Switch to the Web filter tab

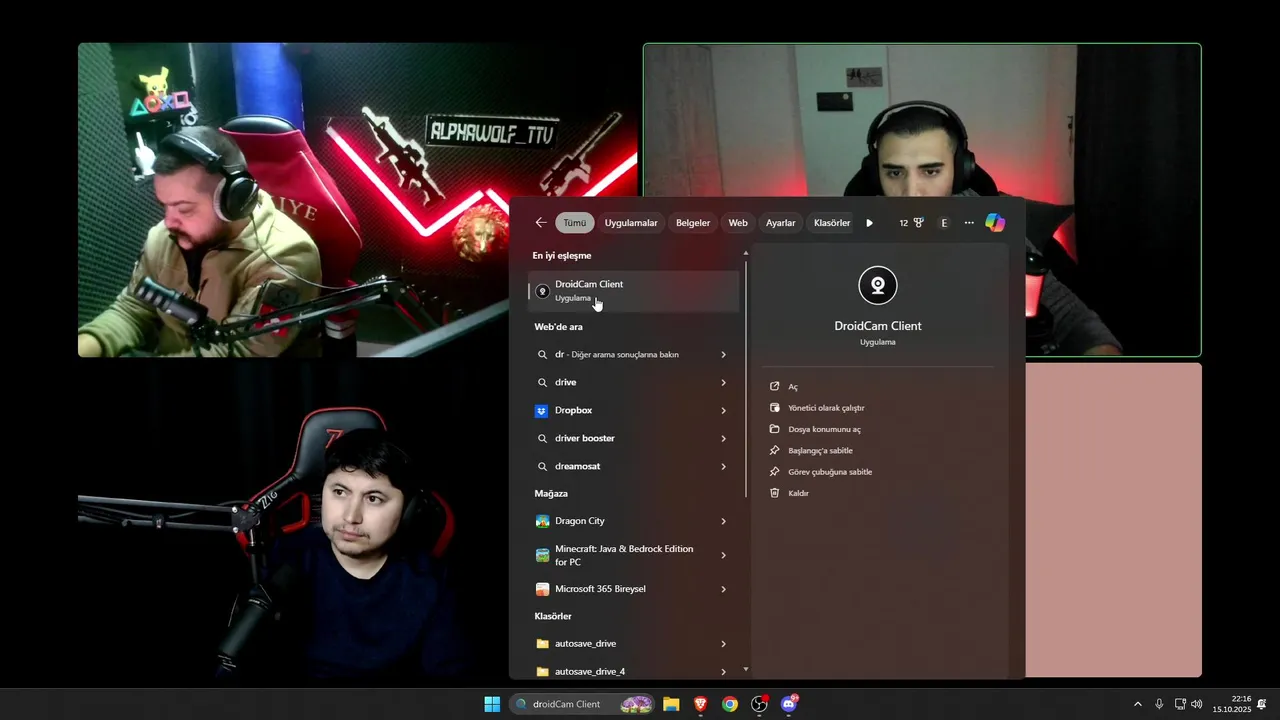738,223
